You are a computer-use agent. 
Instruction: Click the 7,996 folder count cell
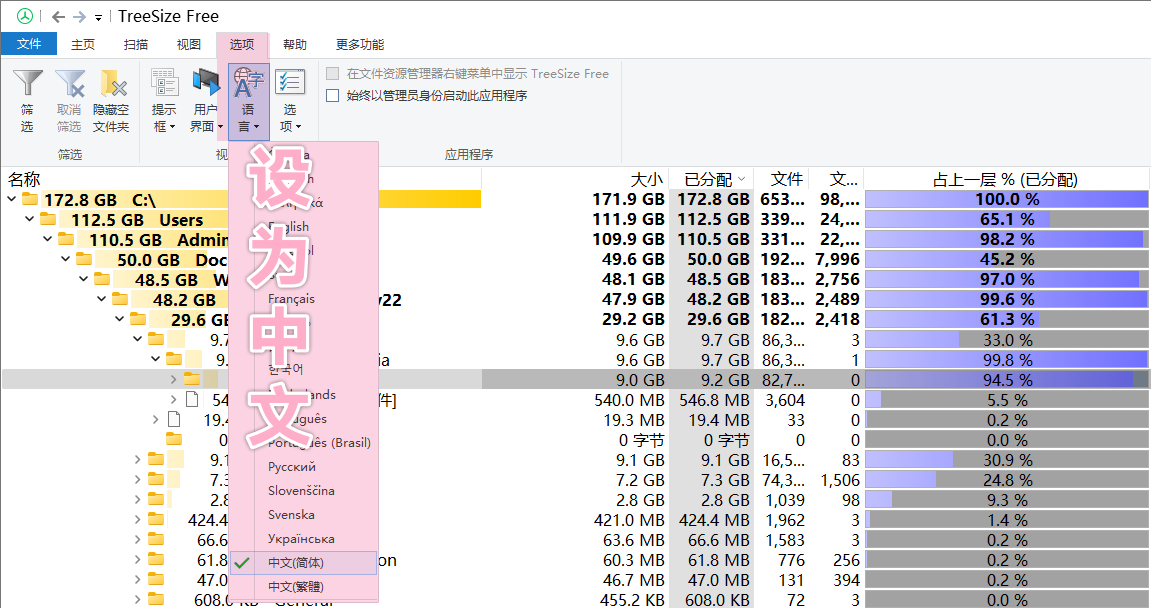click(836, 259)
